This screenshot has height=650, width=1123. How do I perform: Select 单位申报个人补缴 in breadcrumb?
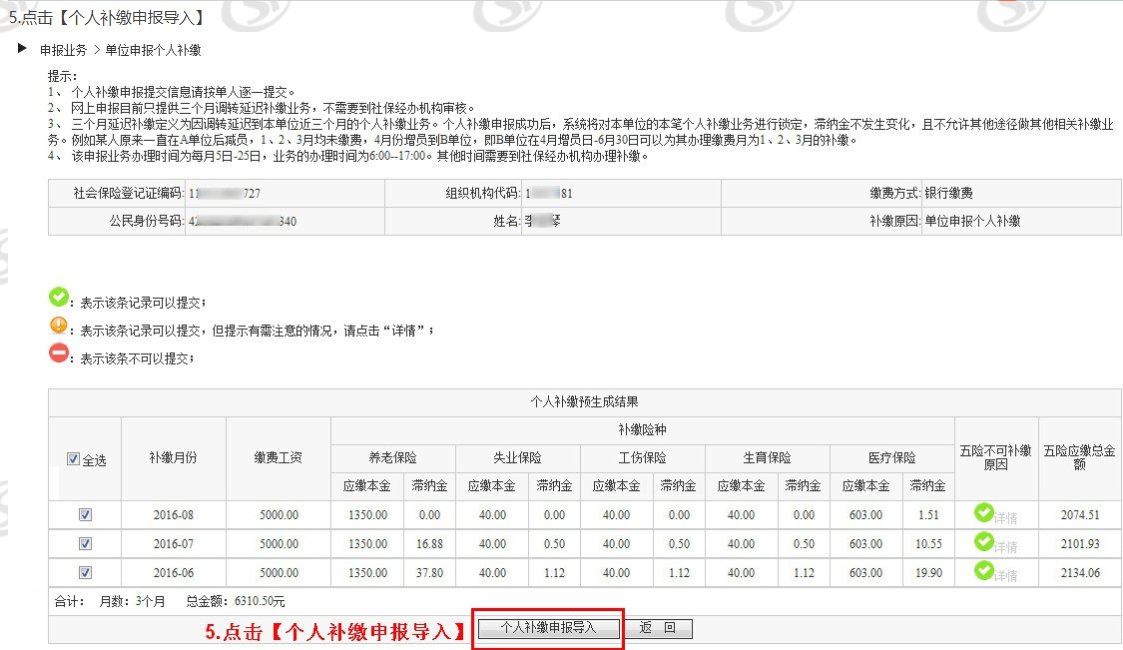point(153,50)
